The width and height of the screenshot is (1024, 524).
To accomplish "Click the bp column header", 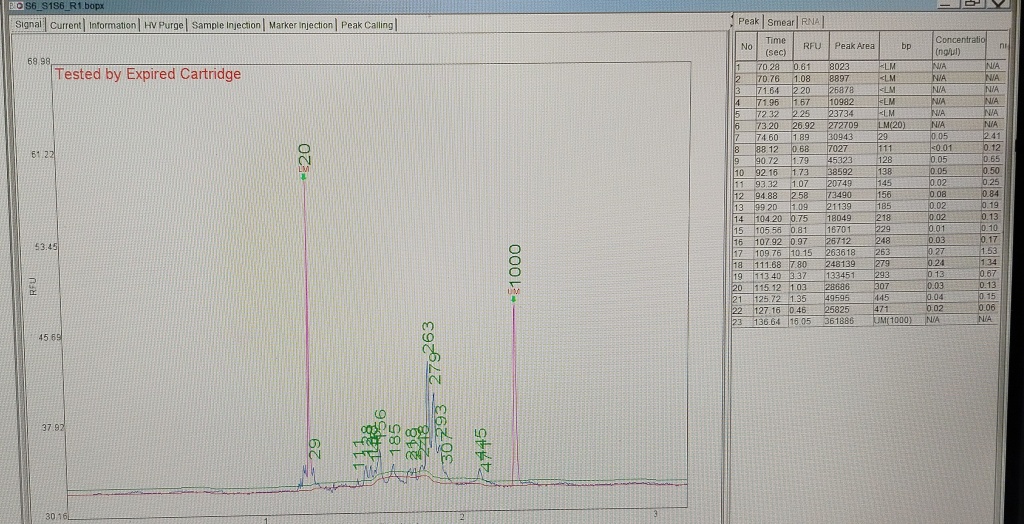I will click(x=906, y=45).
